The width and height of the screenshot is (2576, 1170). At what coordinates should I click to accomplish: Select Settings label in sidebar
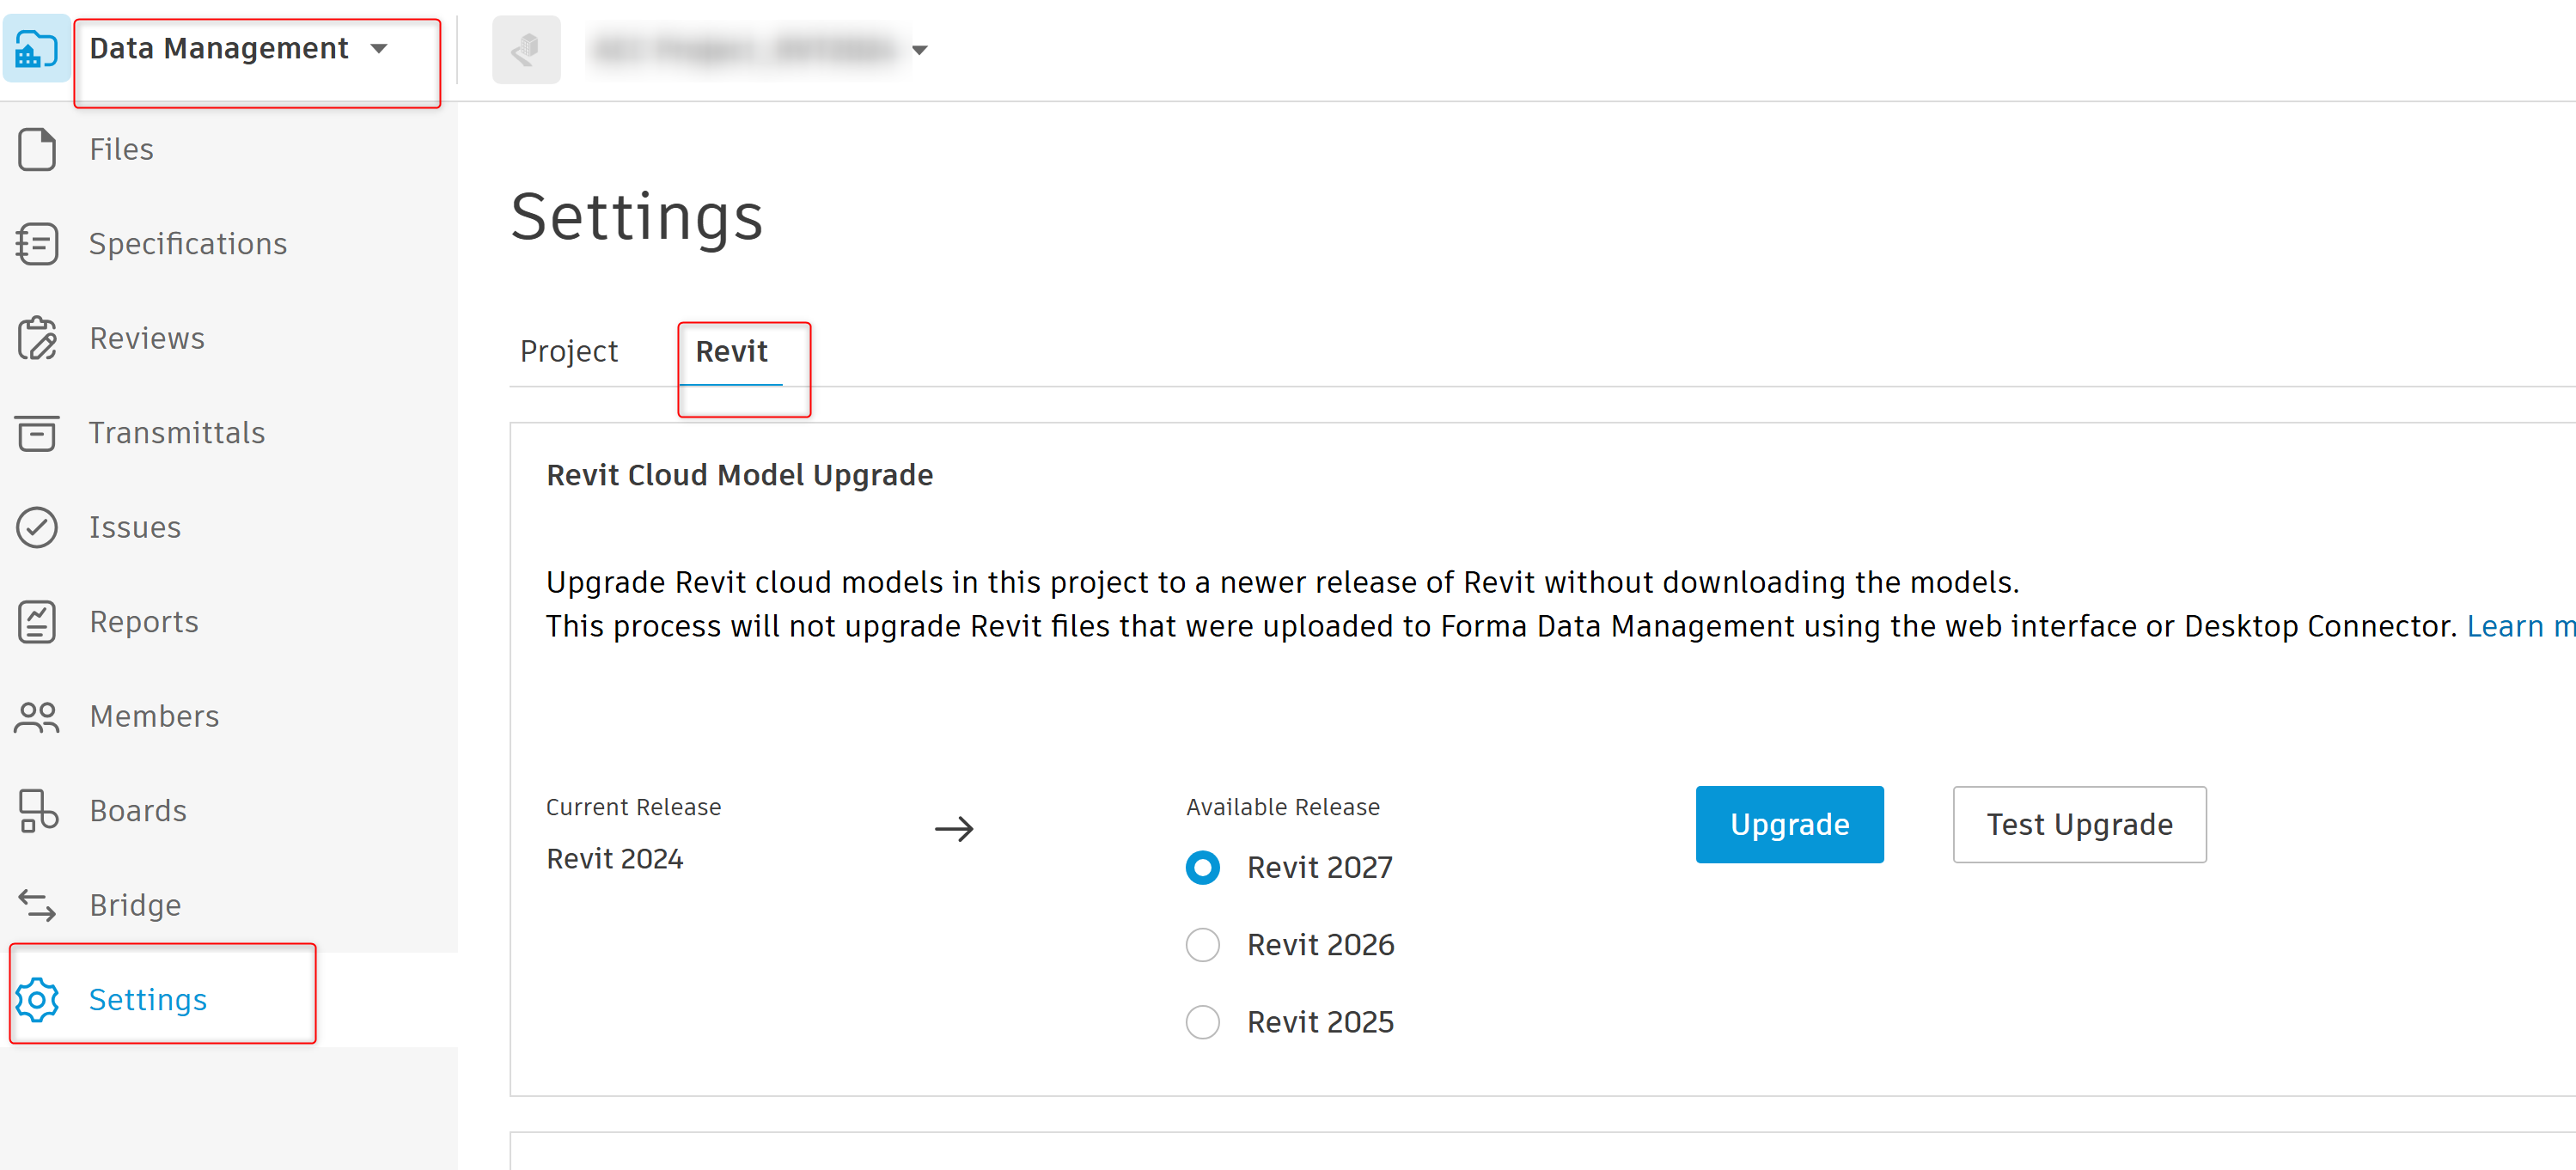[x=148, y=1000]
